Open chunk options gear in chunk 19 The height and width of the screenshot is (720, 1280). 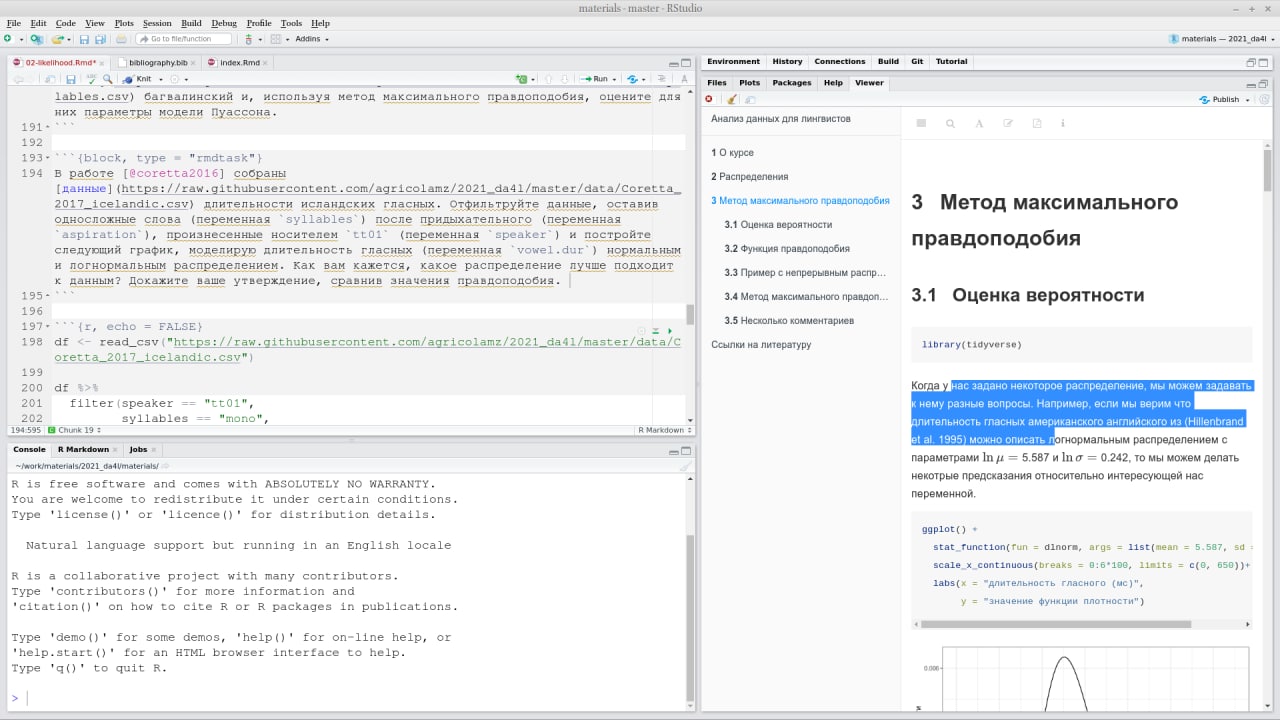[x=641, y=331]
